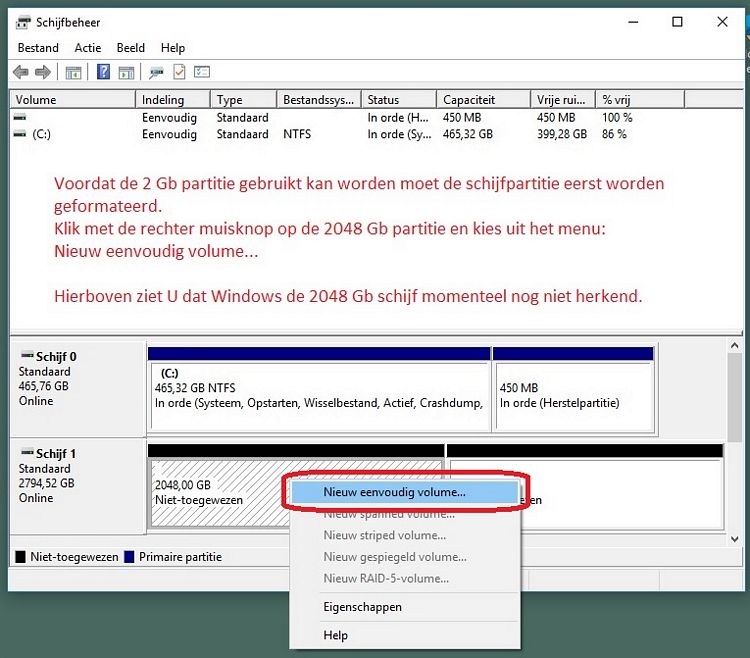Click the settings list toolbar icon
This screenshot has width=750, height=658.
pos(202,72)
